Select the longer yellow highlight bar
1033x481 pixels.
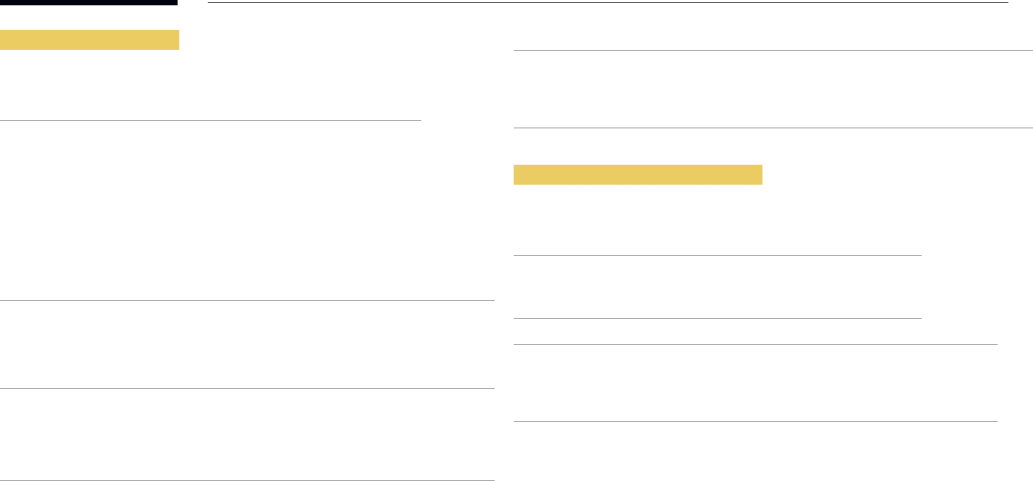click(x=638, y=212)
